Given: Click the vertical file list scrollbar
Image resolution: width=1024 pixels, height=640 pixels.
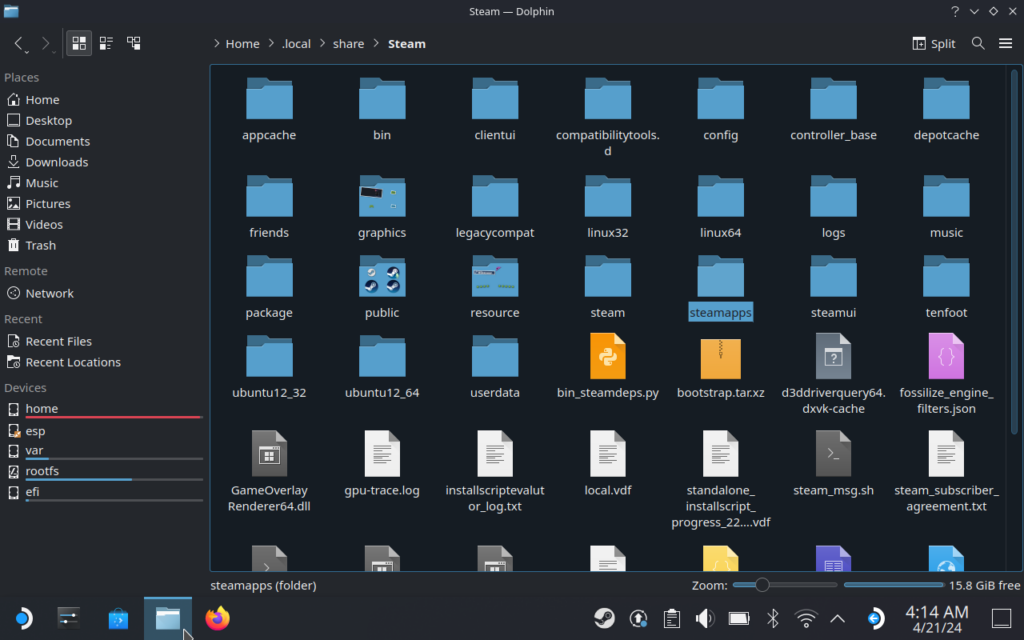Looking at the screenshot, I should 1014,251.
